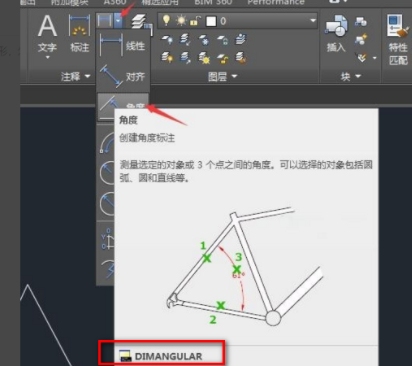
Task: Select the ordinate dimension icon
Action: (107, 238)
